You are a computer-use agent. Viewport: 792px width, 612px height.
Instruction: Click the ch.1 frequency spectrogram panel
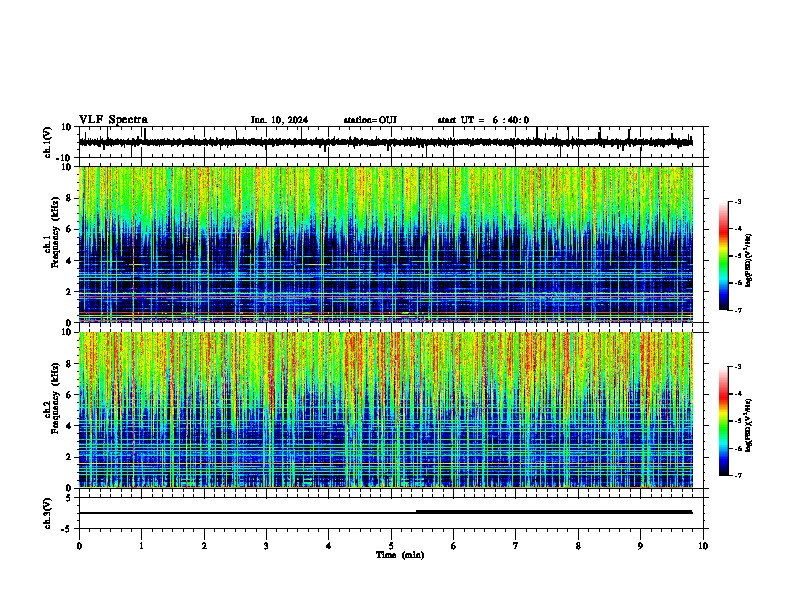pyautogui.click(x=386, y=244)
